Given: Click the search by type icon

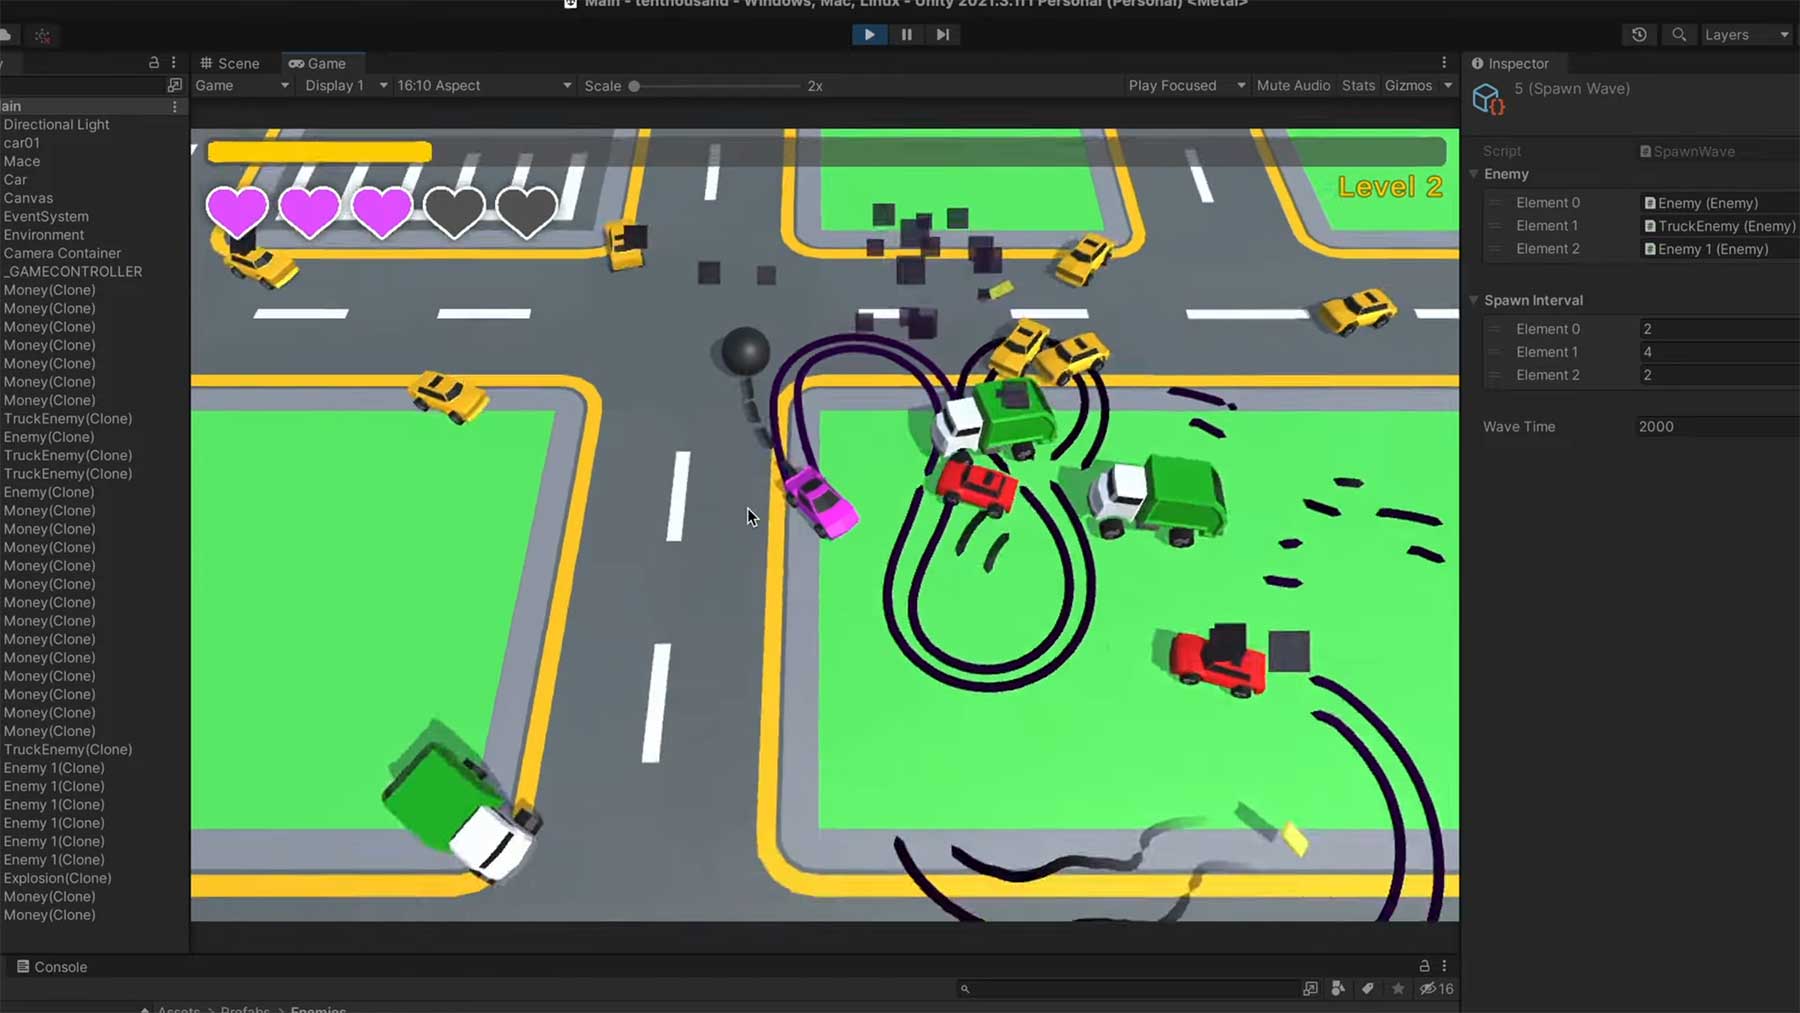Looking at the screenshot, I should pyautogui.click(x=1338, y=988).
